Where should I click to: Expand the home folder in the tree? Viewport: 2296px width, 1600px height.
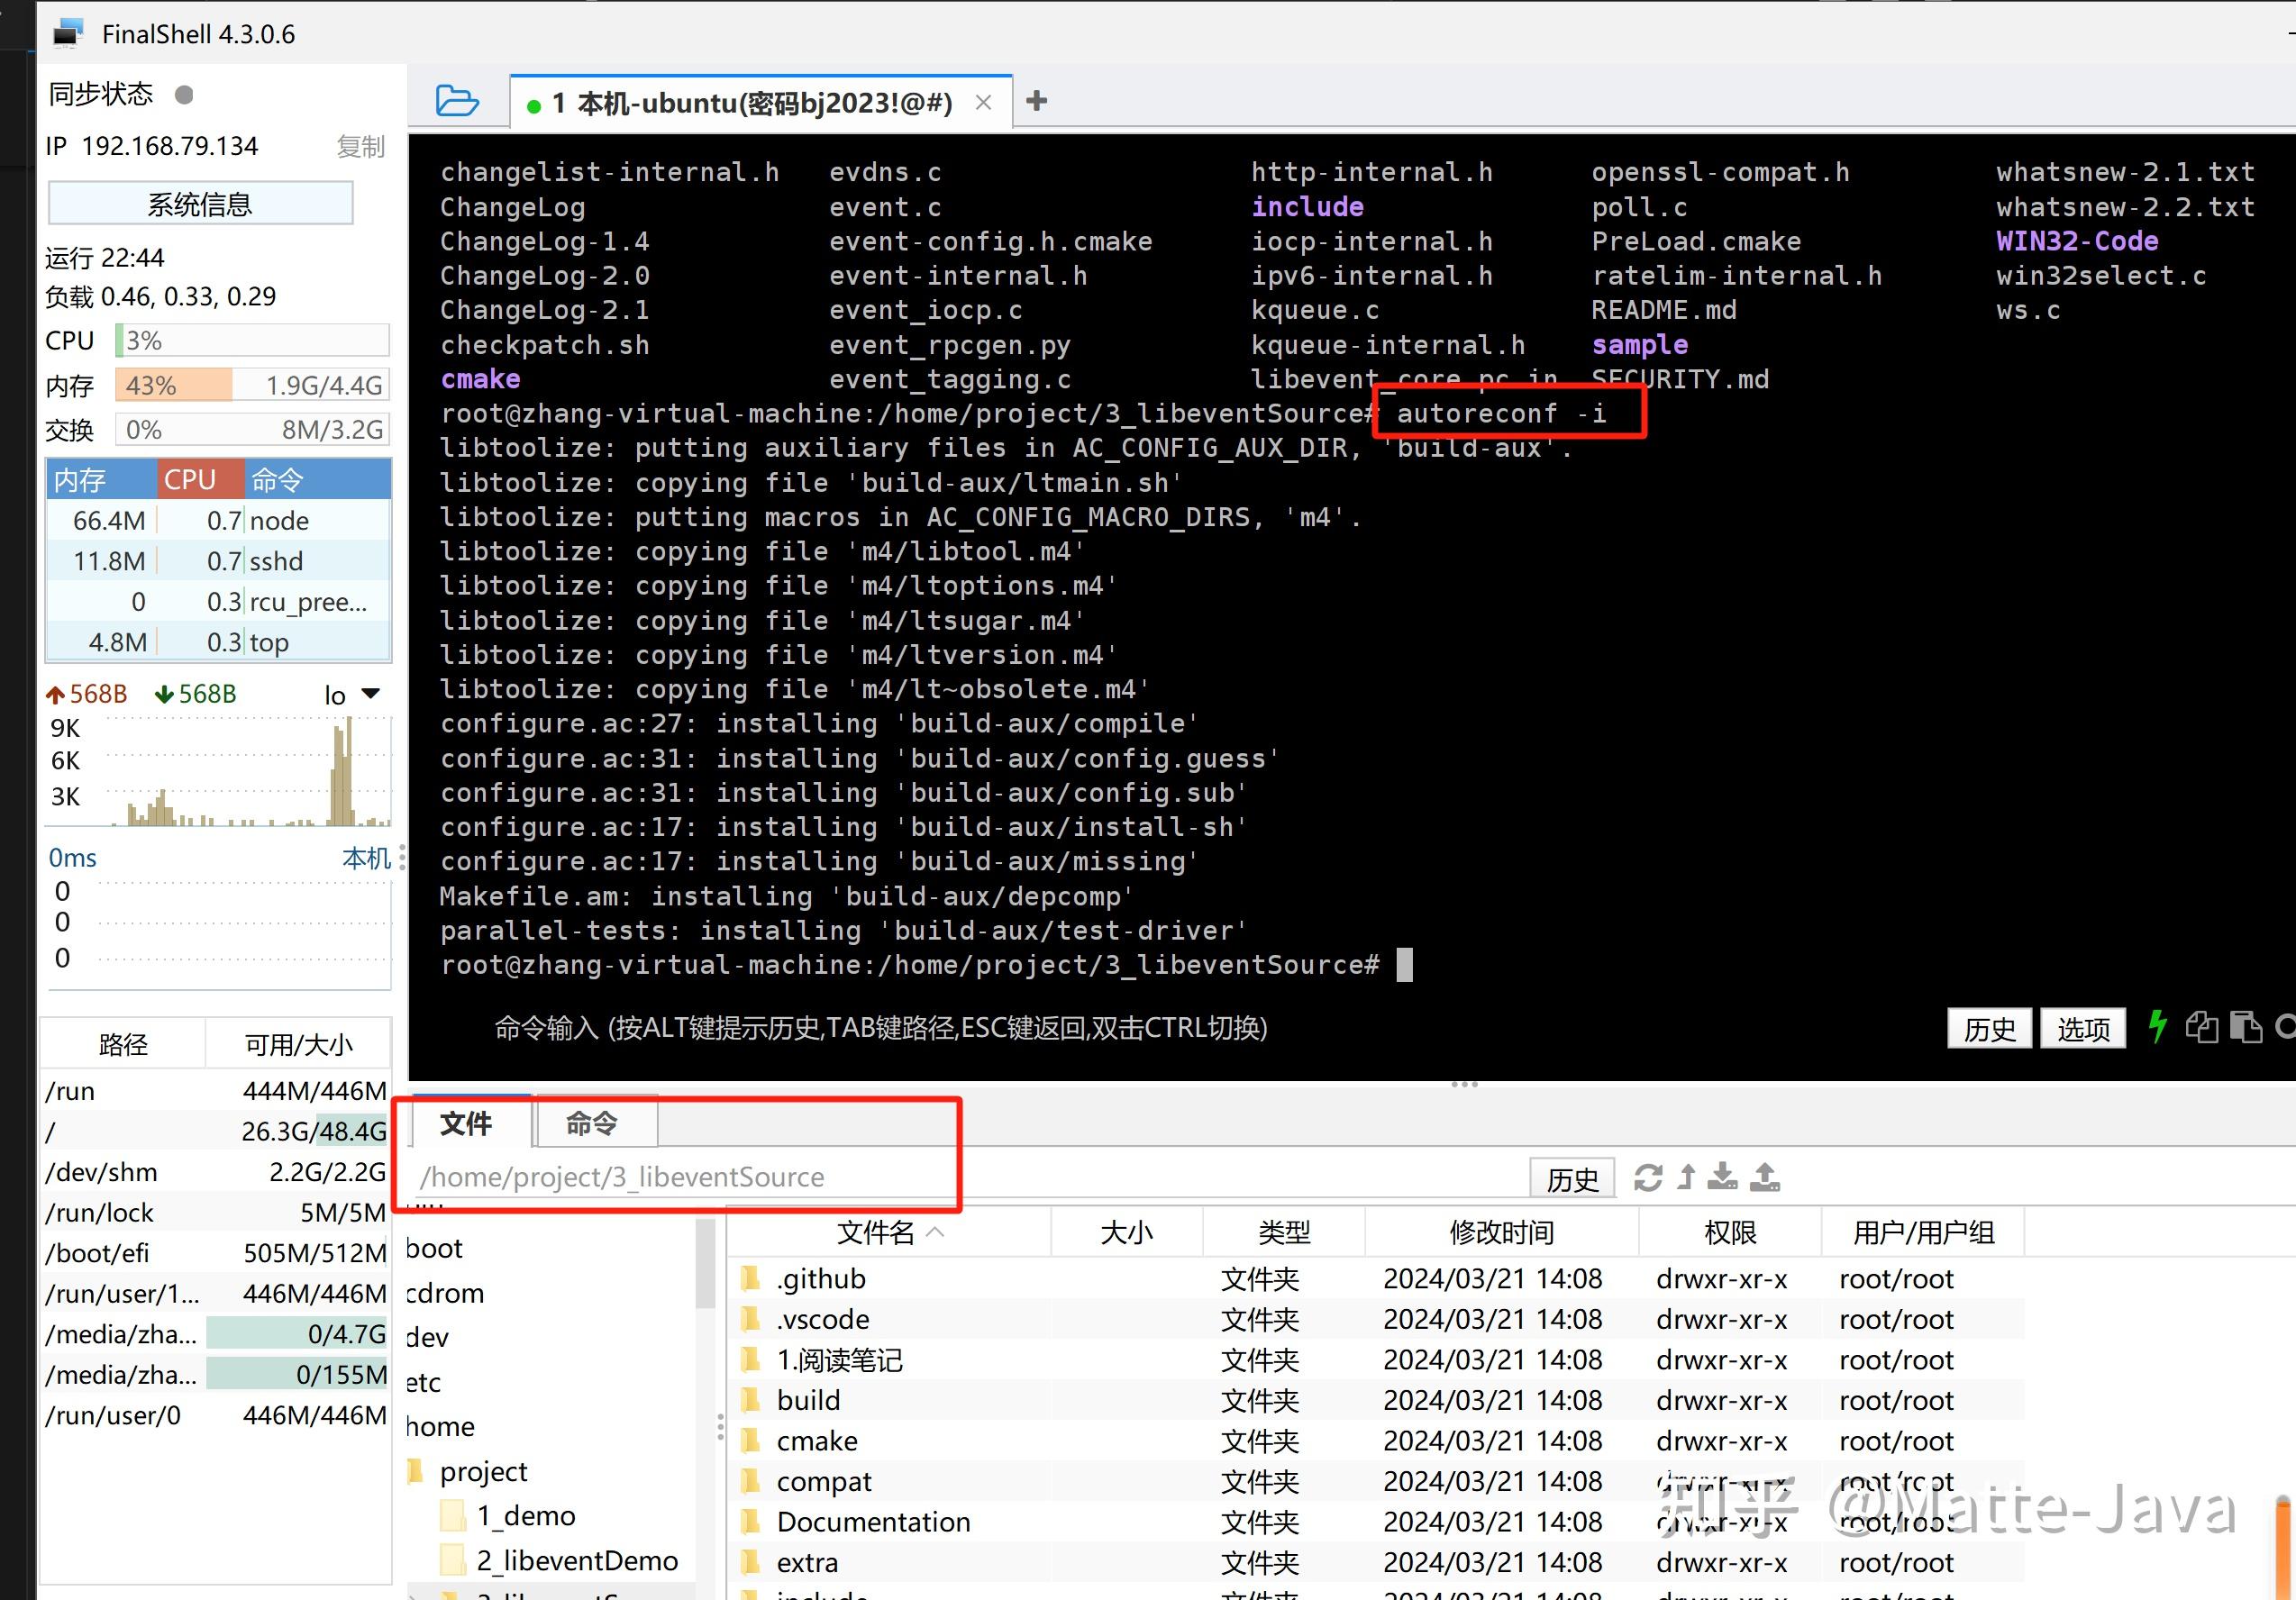point(440,1426)
